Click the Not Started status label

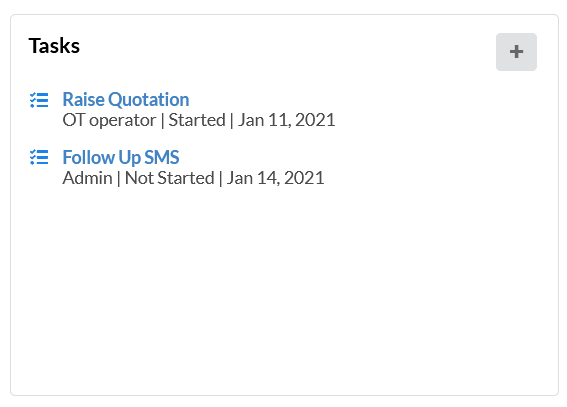pos(169,178)
